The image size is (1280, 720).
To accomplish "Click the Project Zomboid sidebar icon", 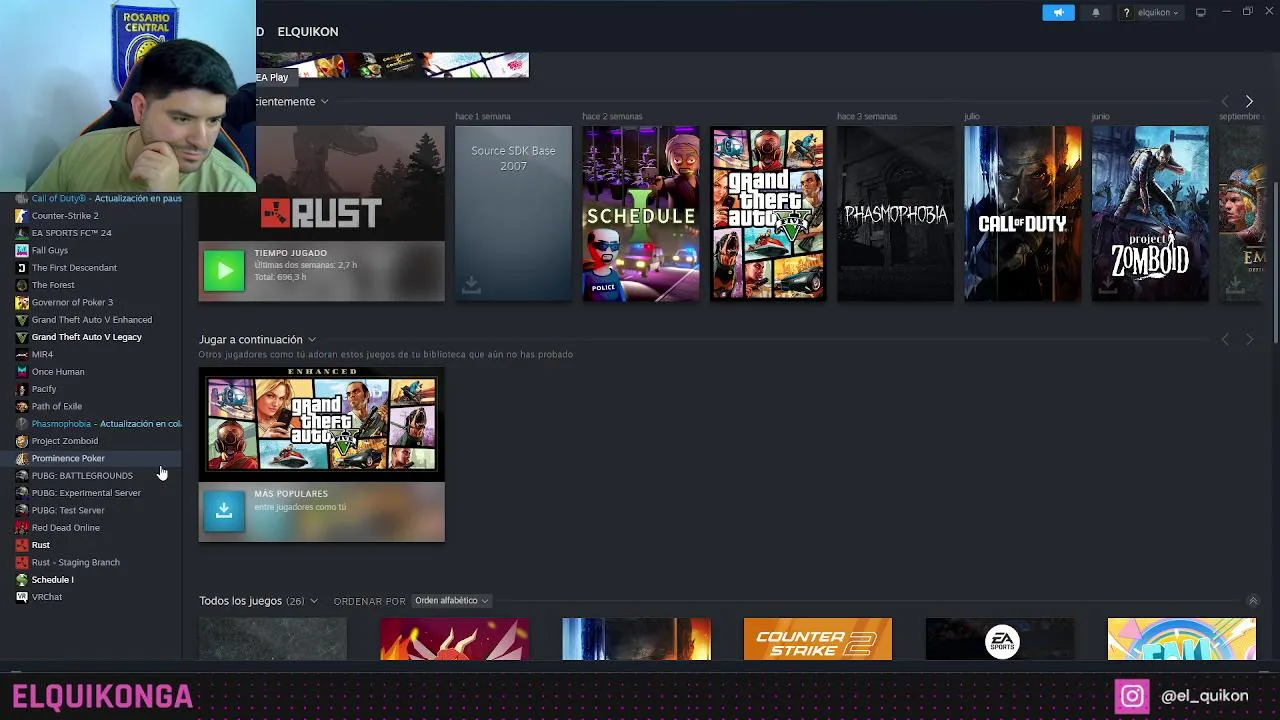I will pos(22,441).
